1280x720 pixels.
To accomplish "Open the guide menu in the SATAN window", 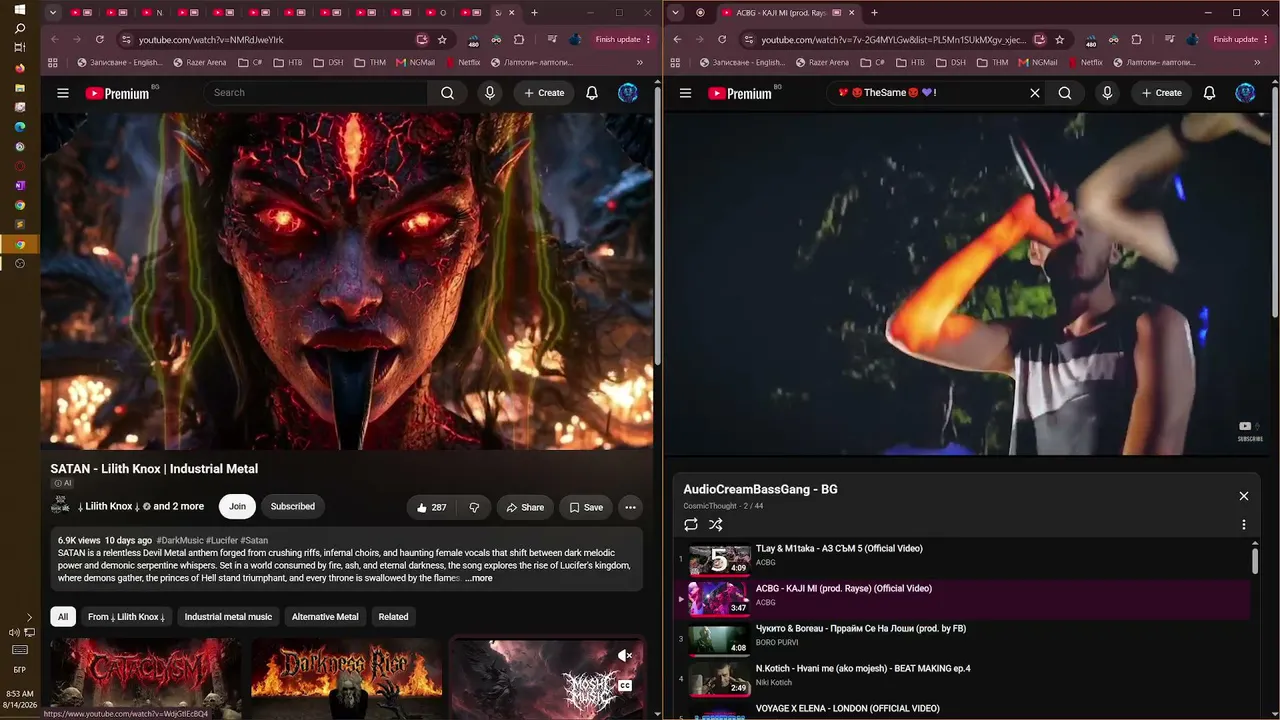I will [x=63, y=93].
